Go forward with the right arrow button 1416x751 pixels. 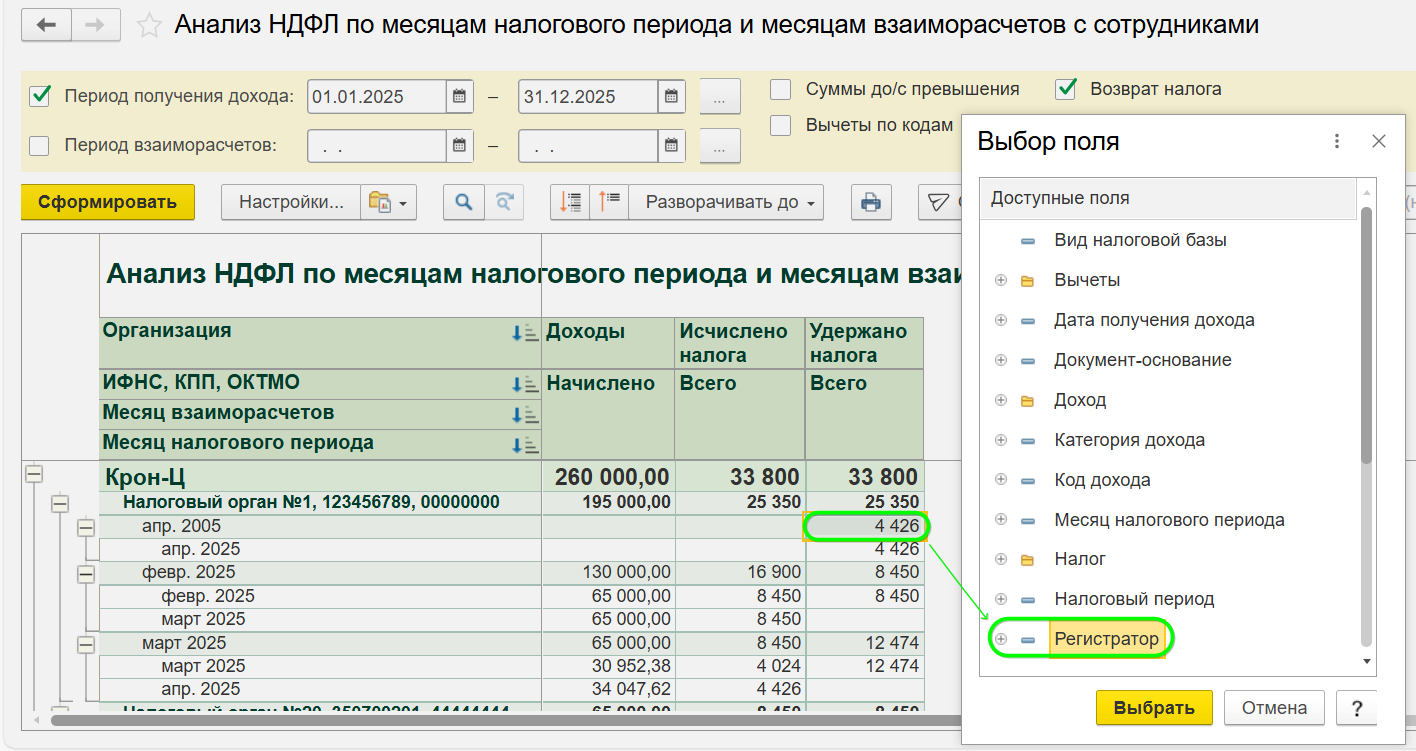pos(96,25)
